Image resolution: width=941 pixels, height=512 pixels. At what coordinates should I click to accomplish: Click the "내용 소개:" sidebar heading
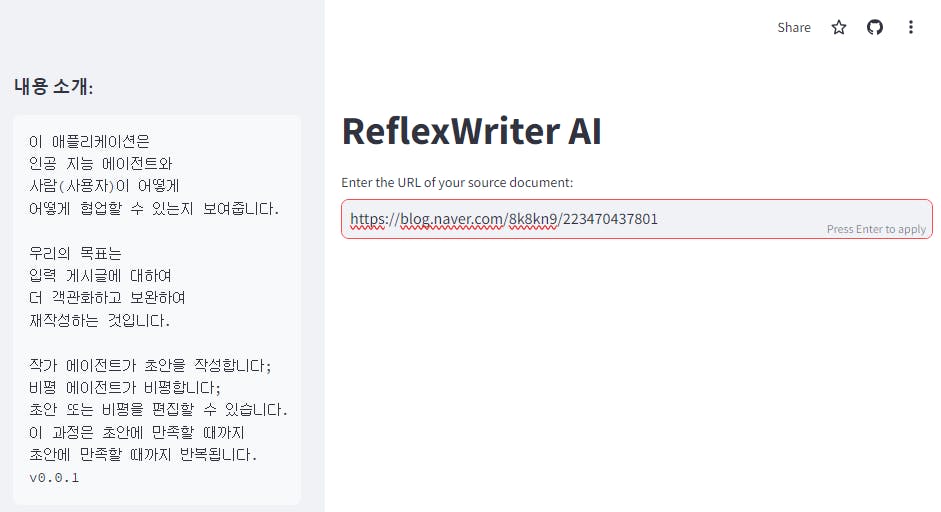click(54, 87)
